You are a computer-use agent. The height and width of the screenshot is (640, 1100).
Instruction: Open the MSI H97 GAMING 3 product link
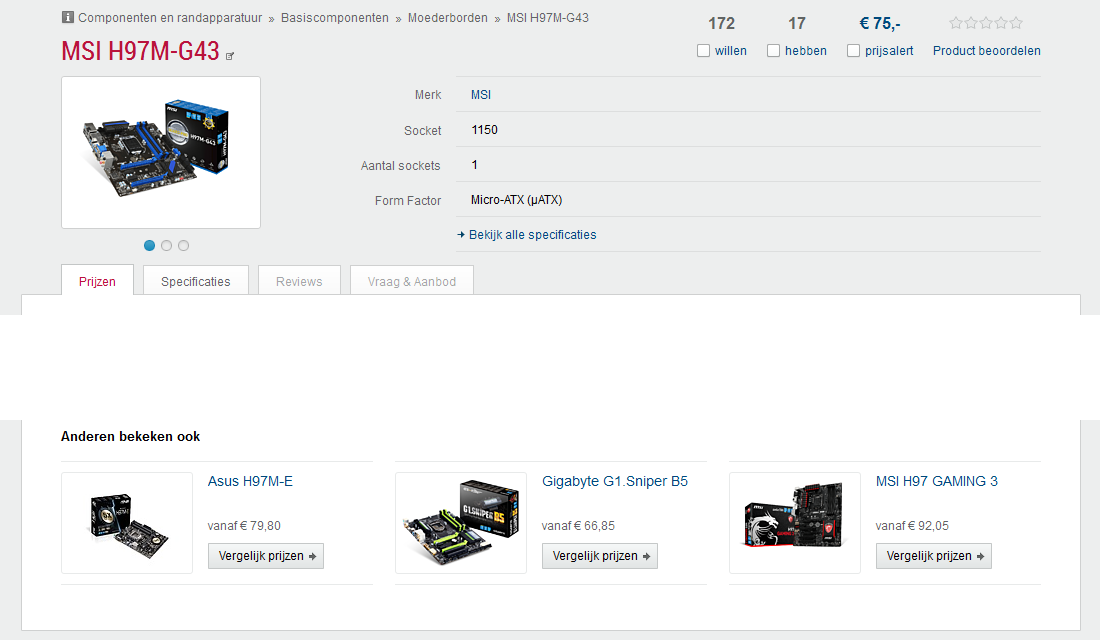(x=937, y=481)
